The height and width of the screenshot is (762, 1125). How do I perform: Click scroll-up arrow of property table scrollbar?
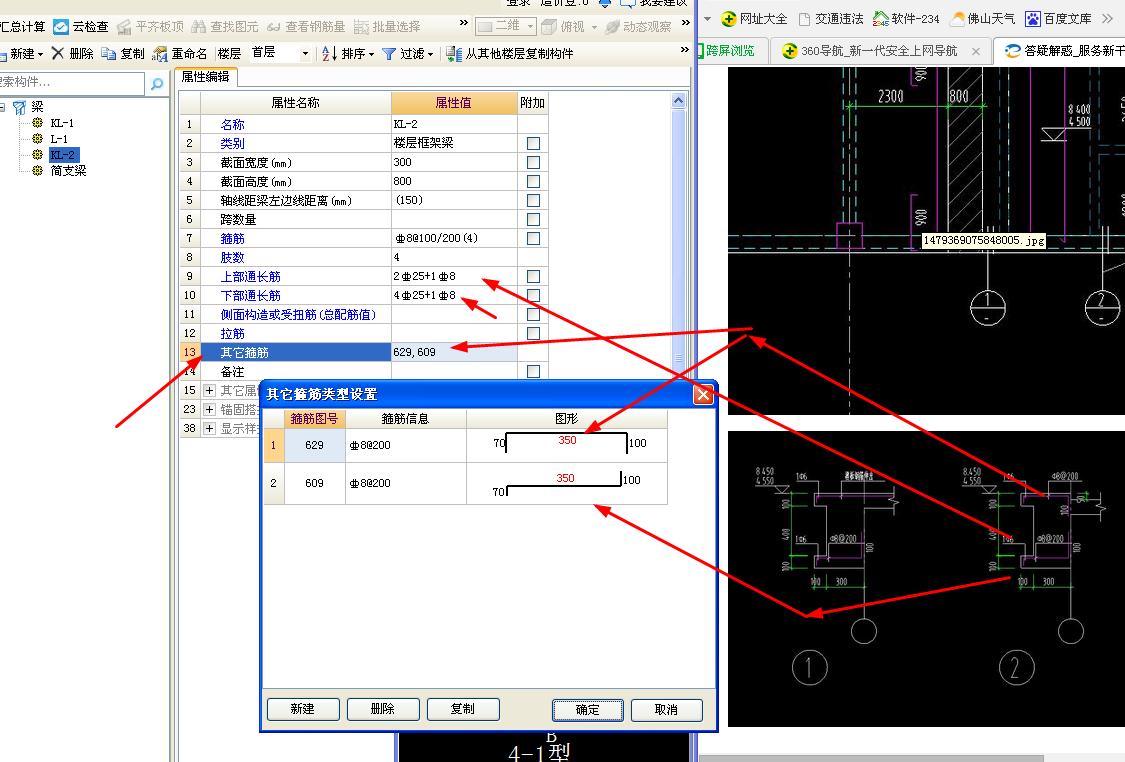[x=678, y=101]
